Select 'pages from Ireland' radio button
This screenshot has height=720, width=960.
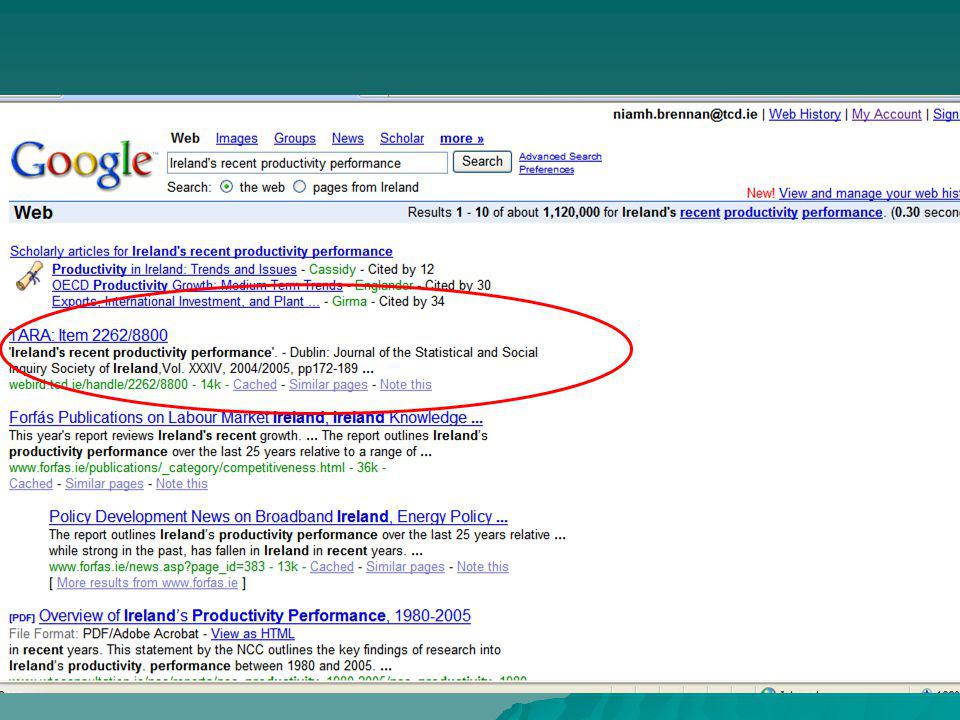299,187
